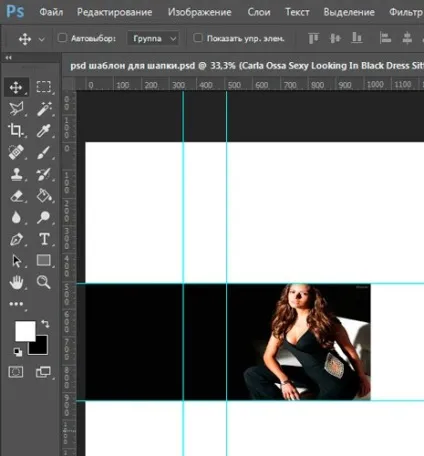This screenshot has height=456, width=424.
Task: Select the Magic Wand tool
Action: click(44, 109)
